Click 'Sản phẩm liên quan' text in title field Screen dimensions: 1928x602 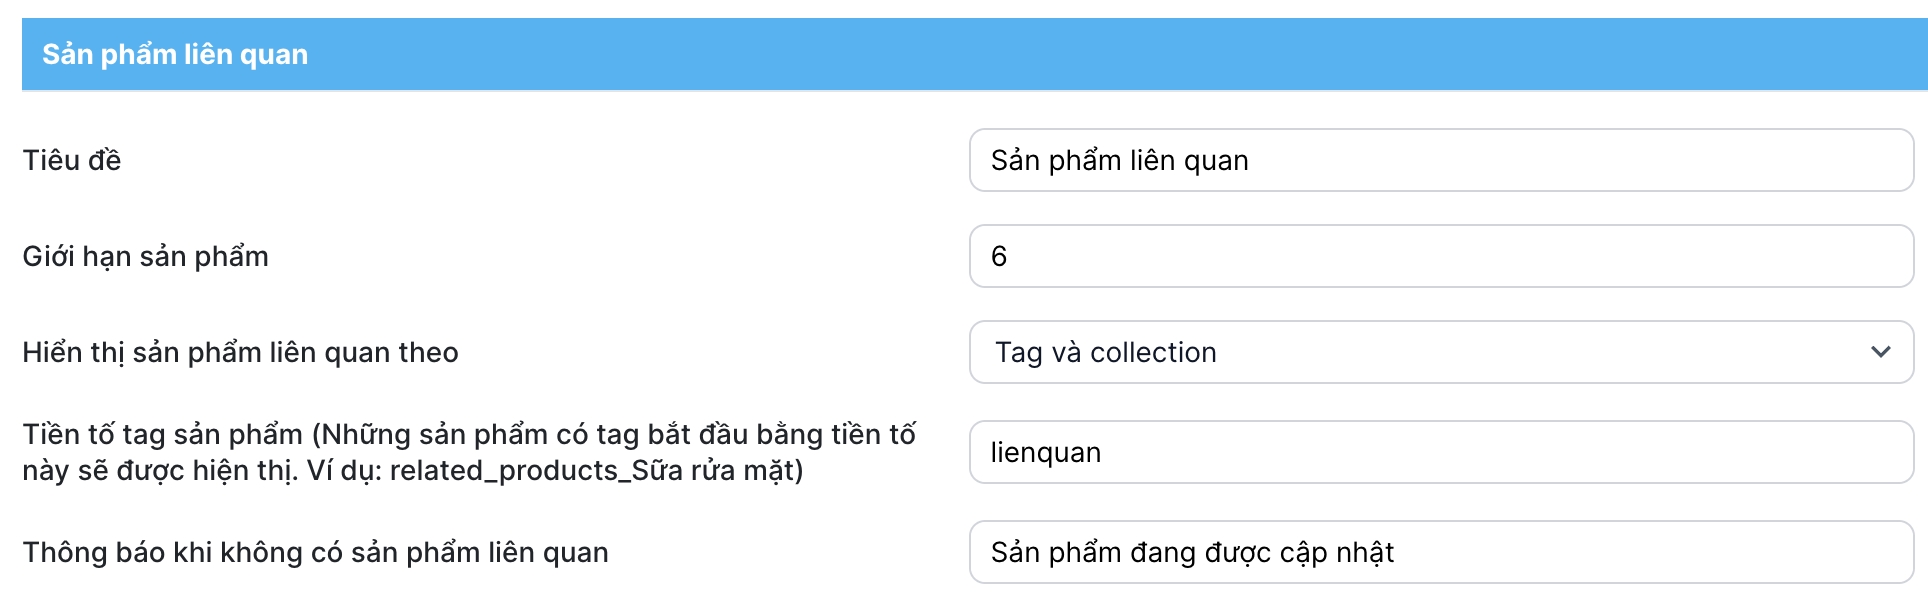tap(1119, 160)
